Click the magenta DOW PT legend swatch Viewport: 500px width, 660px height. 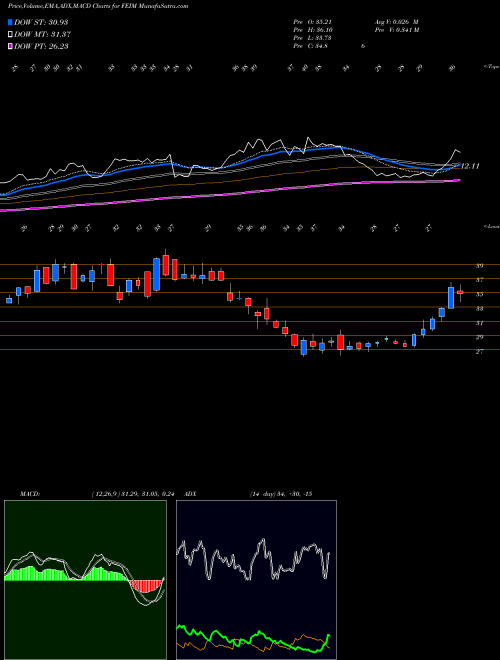10,46
